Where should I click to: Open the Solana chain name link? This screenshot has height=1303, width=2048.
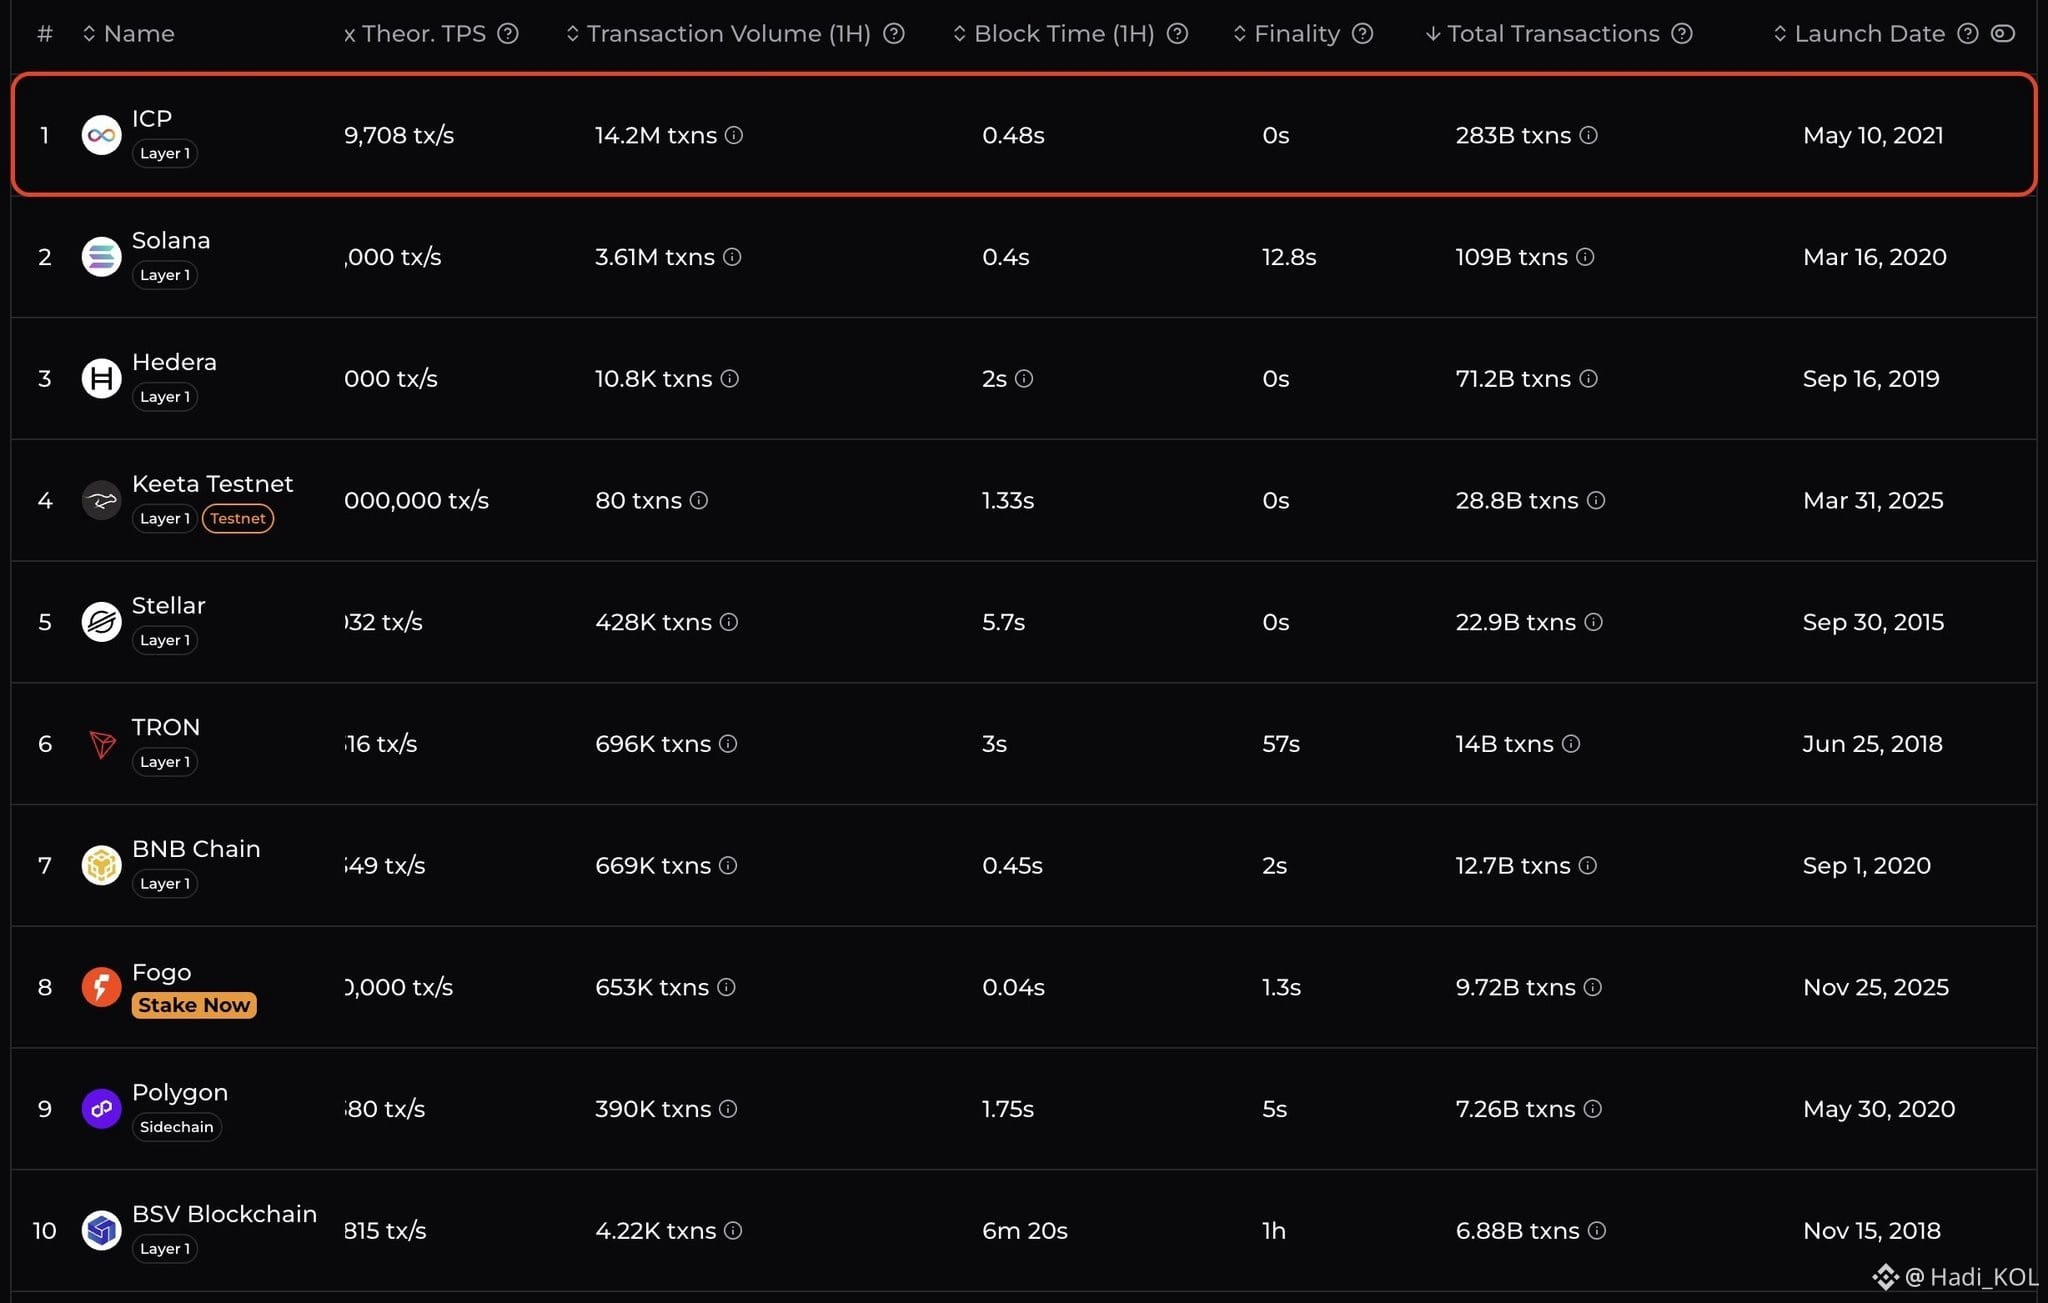[171, 241]
